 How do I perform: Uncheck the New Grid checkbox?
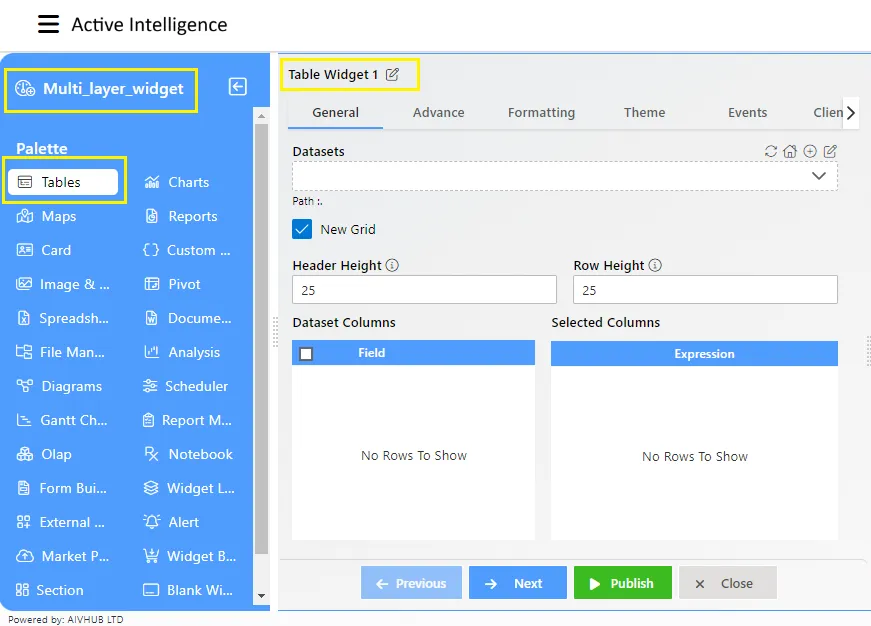pos(302,229)
